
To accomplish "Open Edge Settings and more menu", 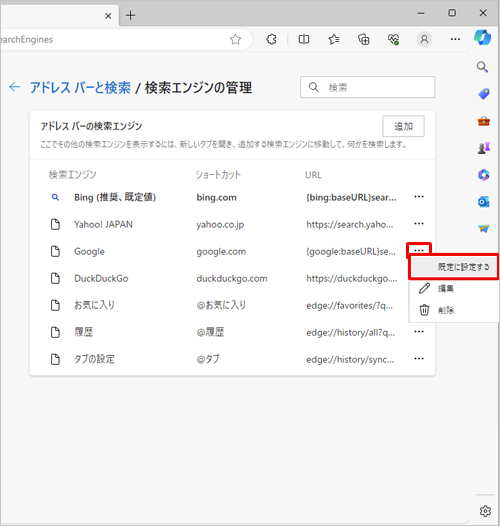I will (455, 40).
